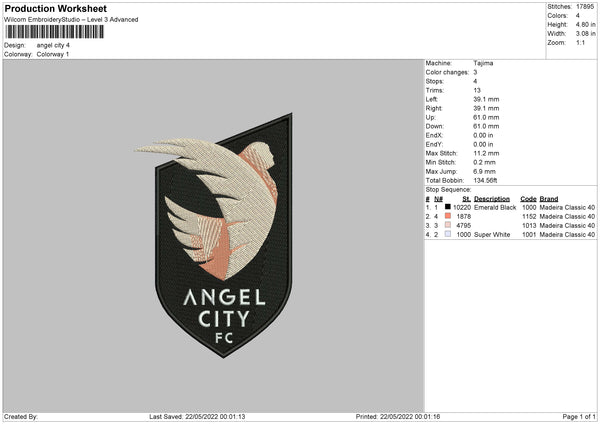Click the Machine value 'Tajima'
600x424 pixels.
pos(483,63)
